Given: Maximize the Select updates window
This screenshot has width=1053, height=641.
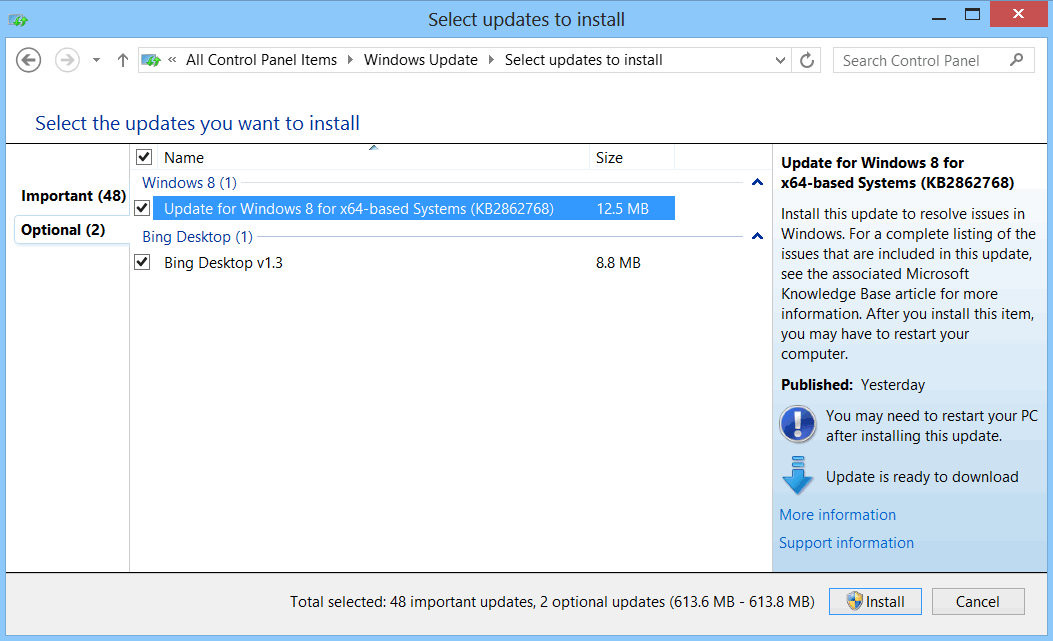Looking at the screenshot, I should (x=972, y=15).
